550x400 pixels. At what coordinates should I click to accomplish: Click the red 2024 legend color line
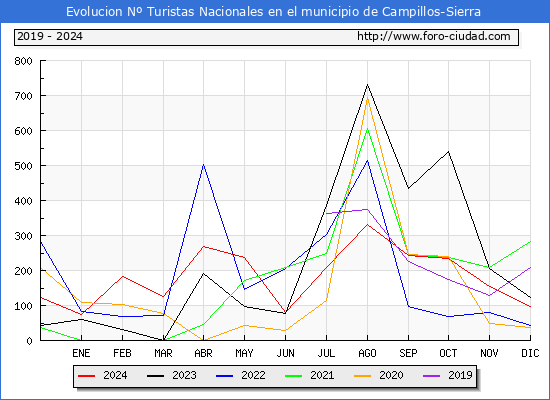click(x=86, y=376)
